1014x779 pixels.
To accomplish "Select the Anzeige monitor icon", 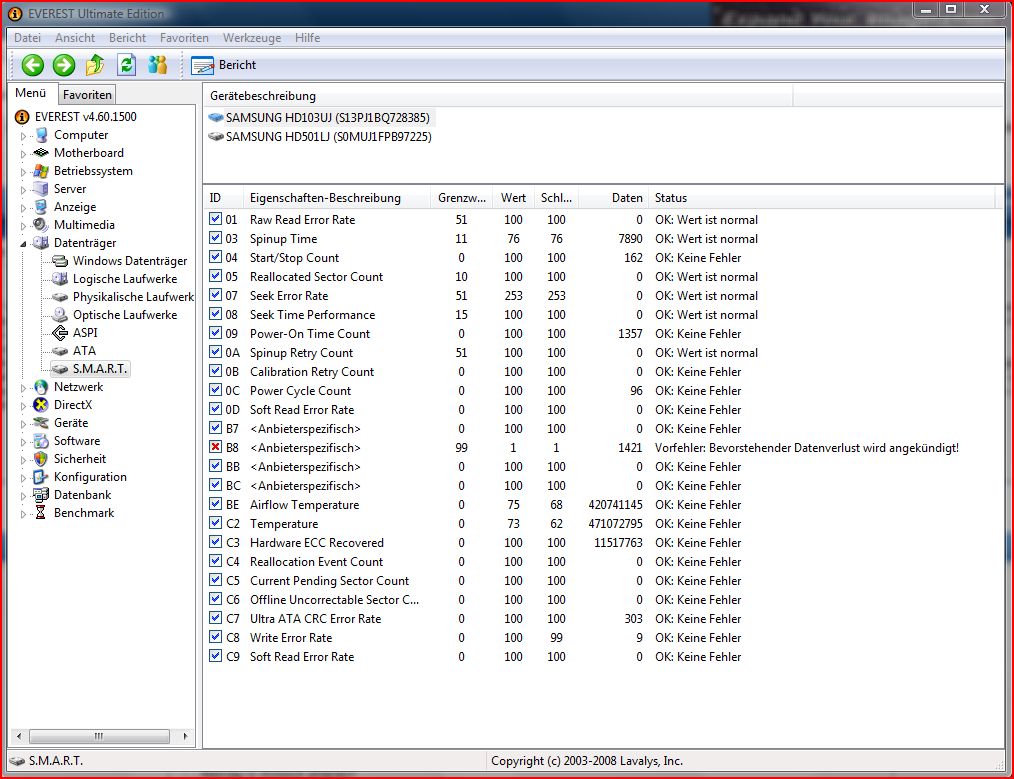I will [x=41, y=207].
